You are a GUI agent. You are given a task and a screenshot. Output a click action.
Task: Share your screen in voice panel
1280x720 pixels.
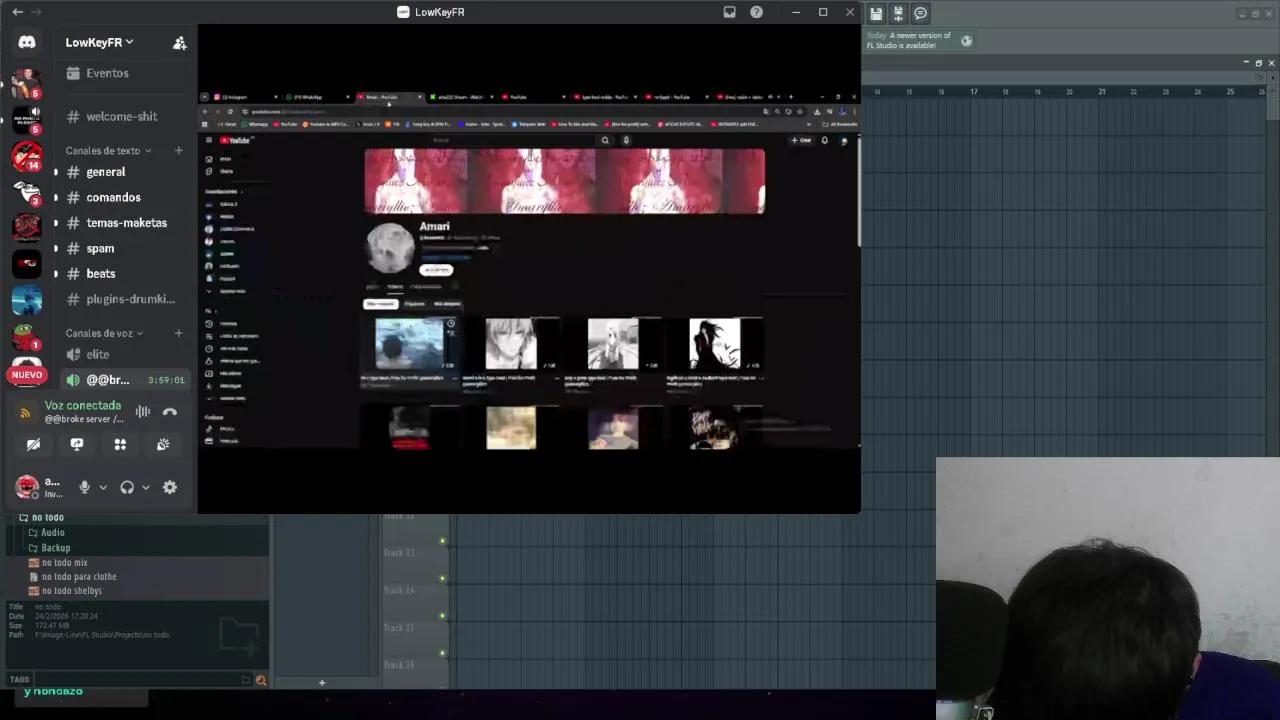[77, 444]
